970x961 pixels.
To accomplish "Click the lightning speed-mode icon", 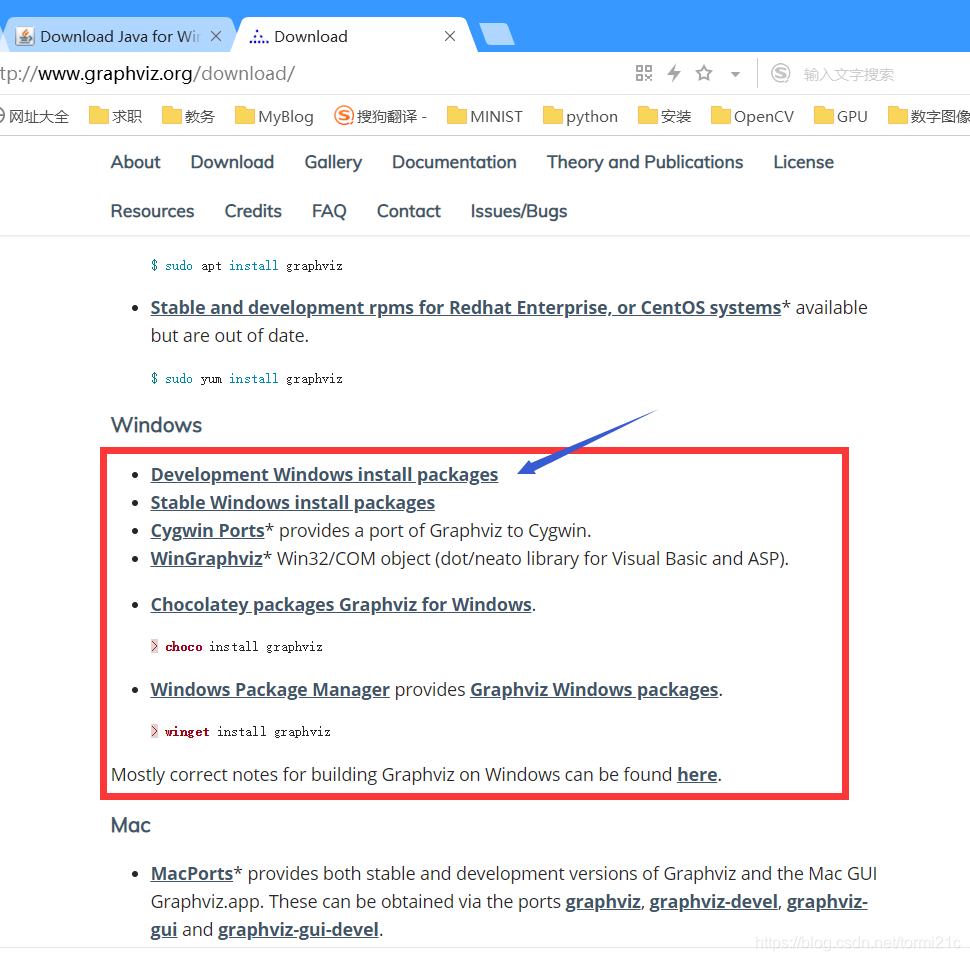I will click(674, 73).
